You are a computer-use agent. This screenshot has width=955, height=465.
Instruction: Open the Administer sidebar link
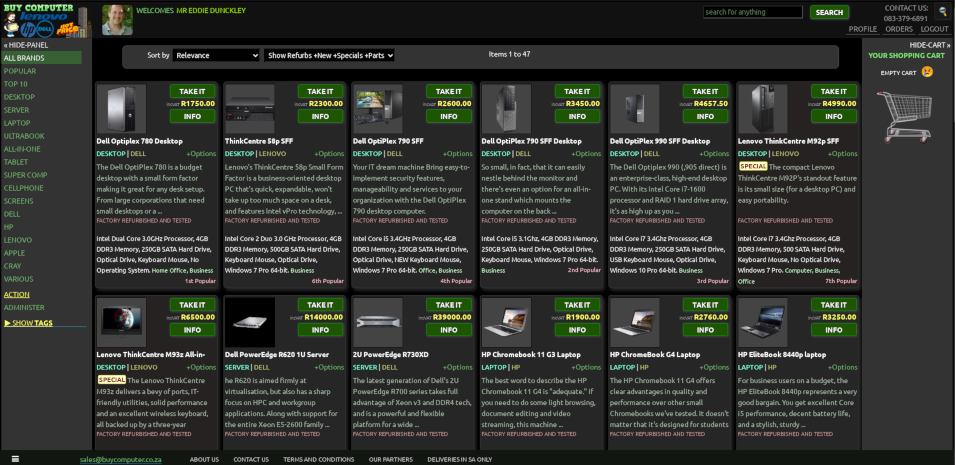[x=24, y=308]
